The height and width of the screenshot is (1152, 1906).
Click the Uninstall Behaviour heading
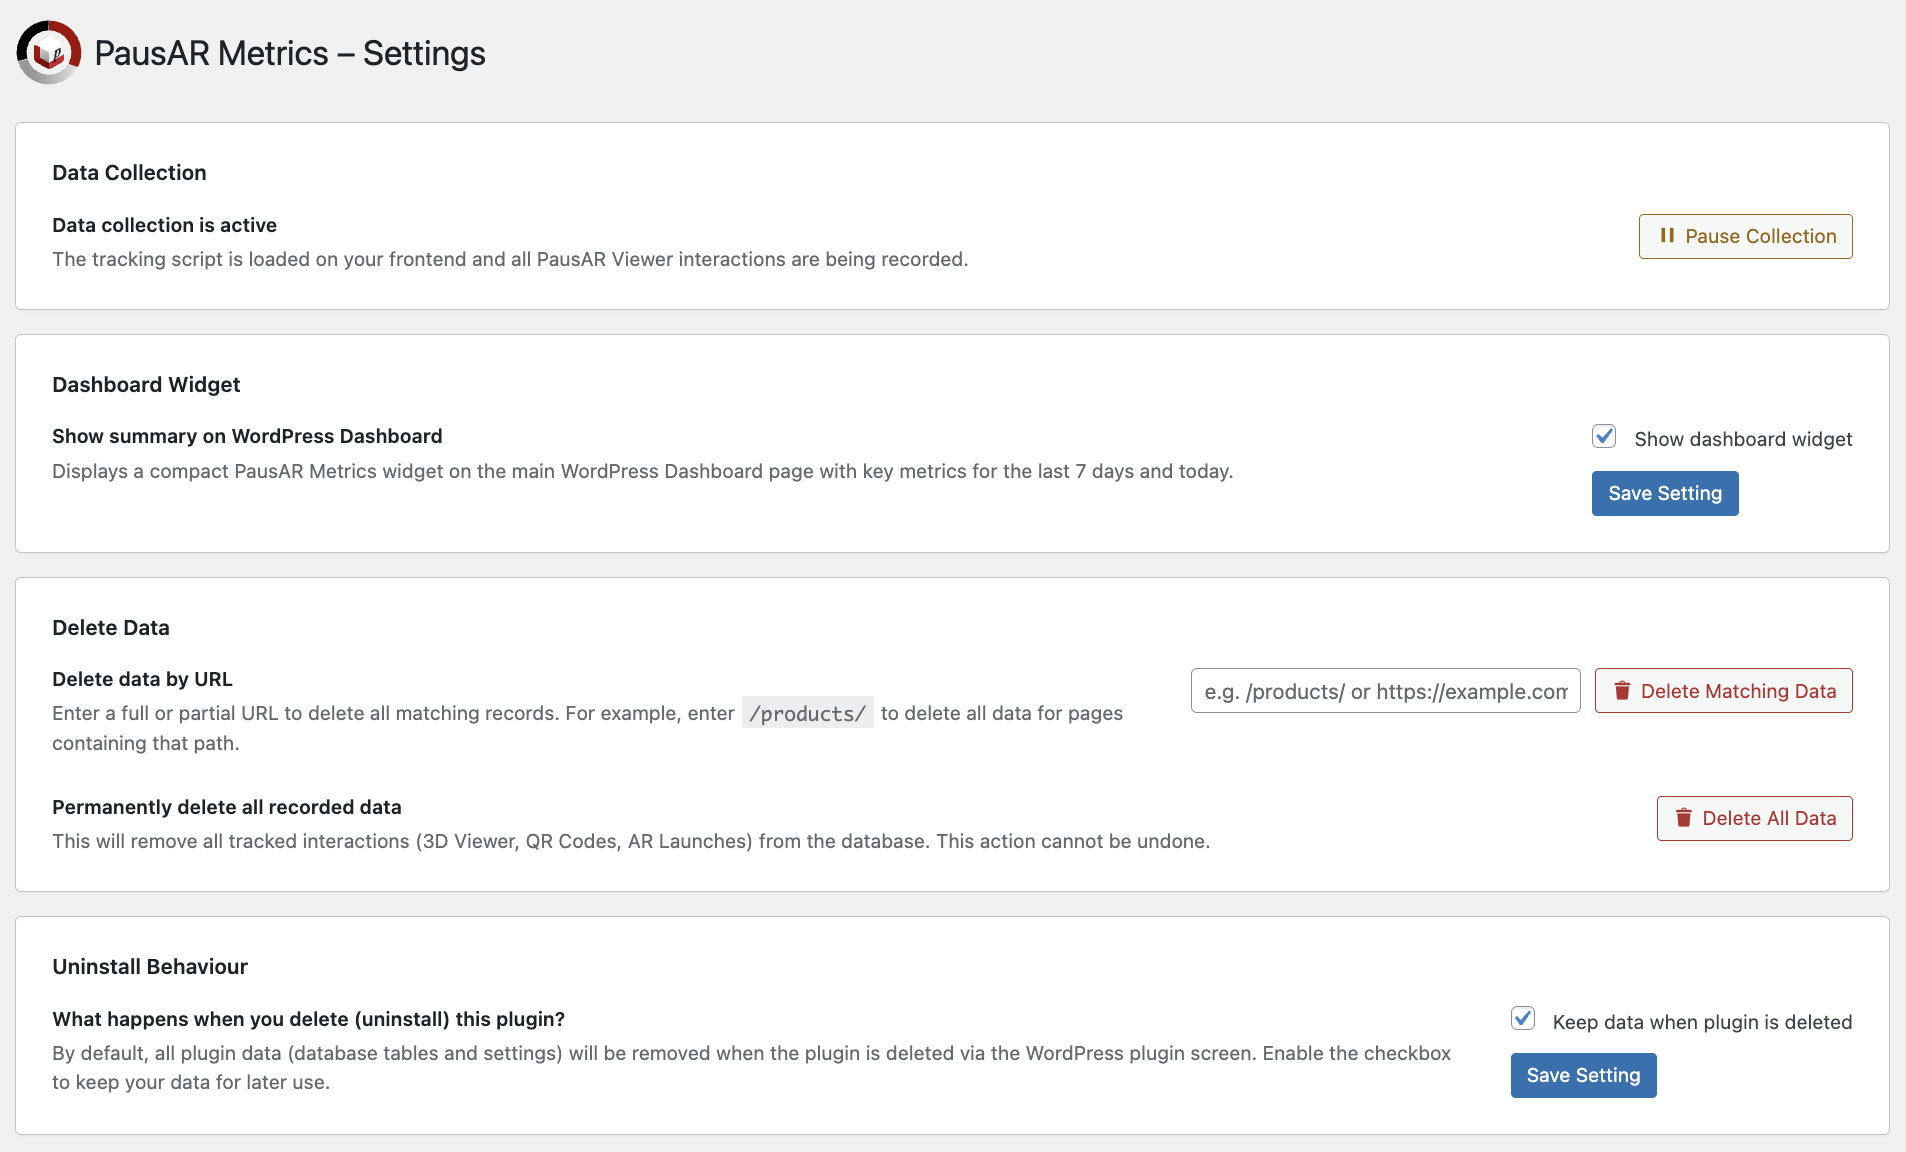click(x=149, y=966)
